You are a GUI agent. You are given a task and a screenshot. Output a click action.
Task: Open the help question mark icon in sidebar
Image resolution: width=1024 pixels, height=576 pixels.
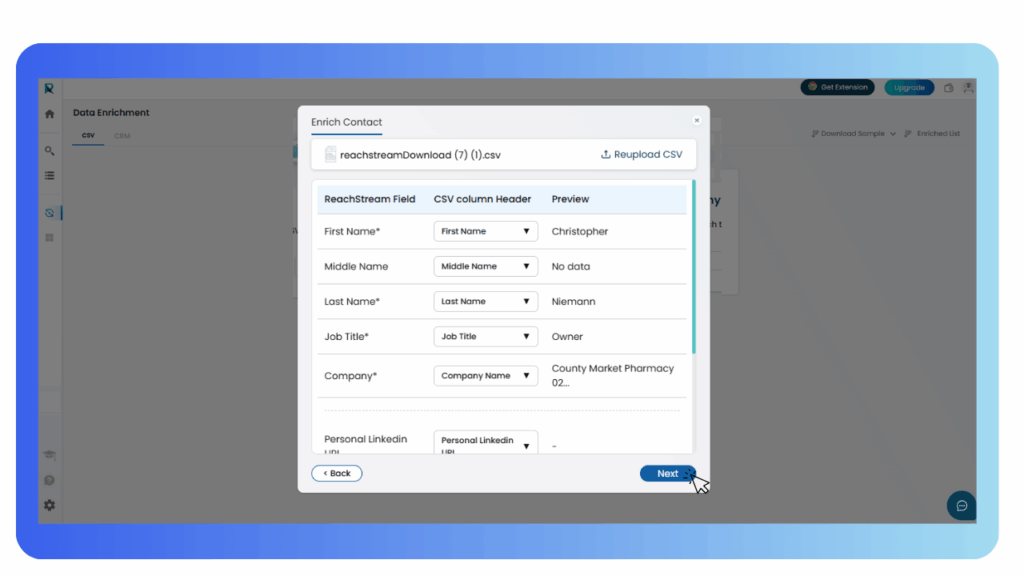(50, 481)
